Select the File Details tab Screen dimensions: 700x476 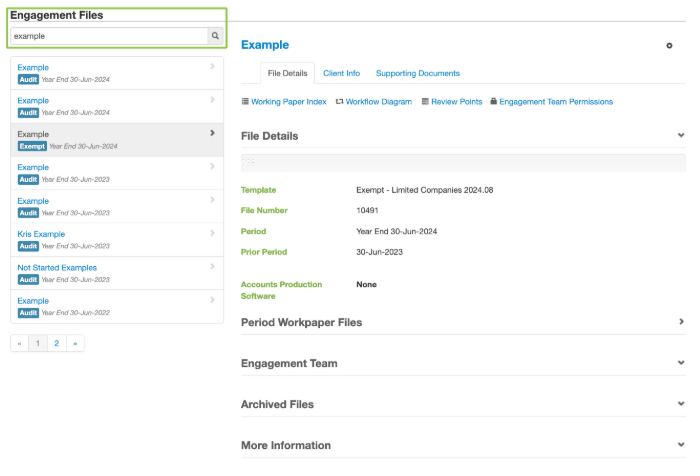288,73
